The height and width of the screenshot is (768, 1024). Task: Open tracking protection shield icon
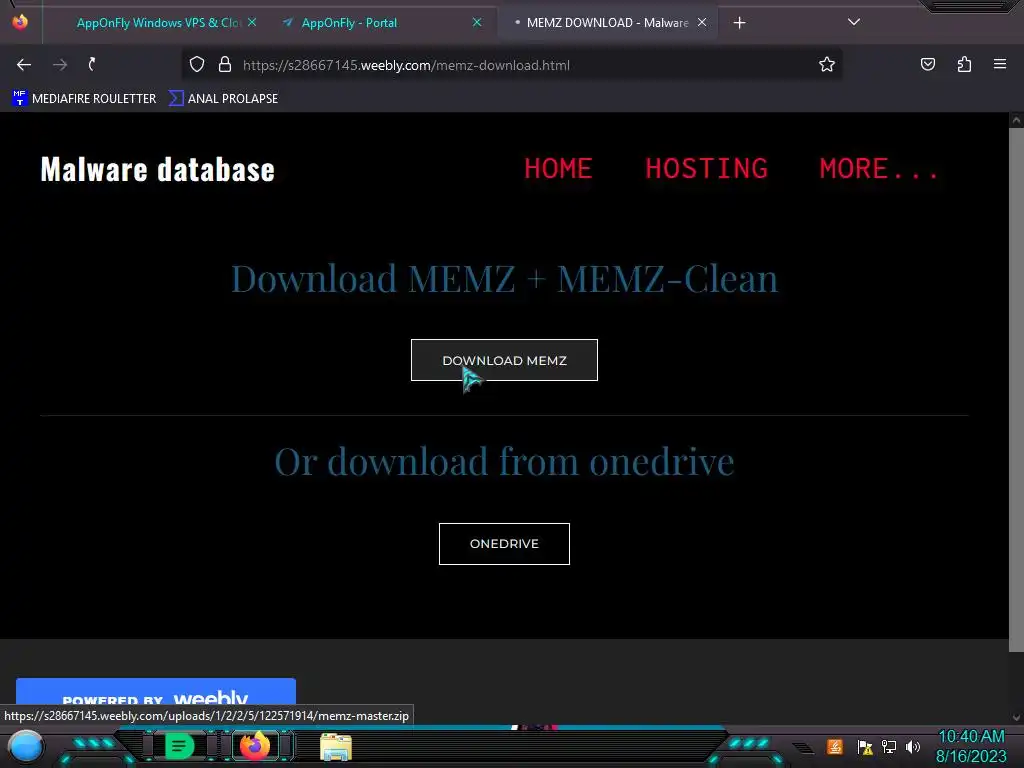click(197, 65)
